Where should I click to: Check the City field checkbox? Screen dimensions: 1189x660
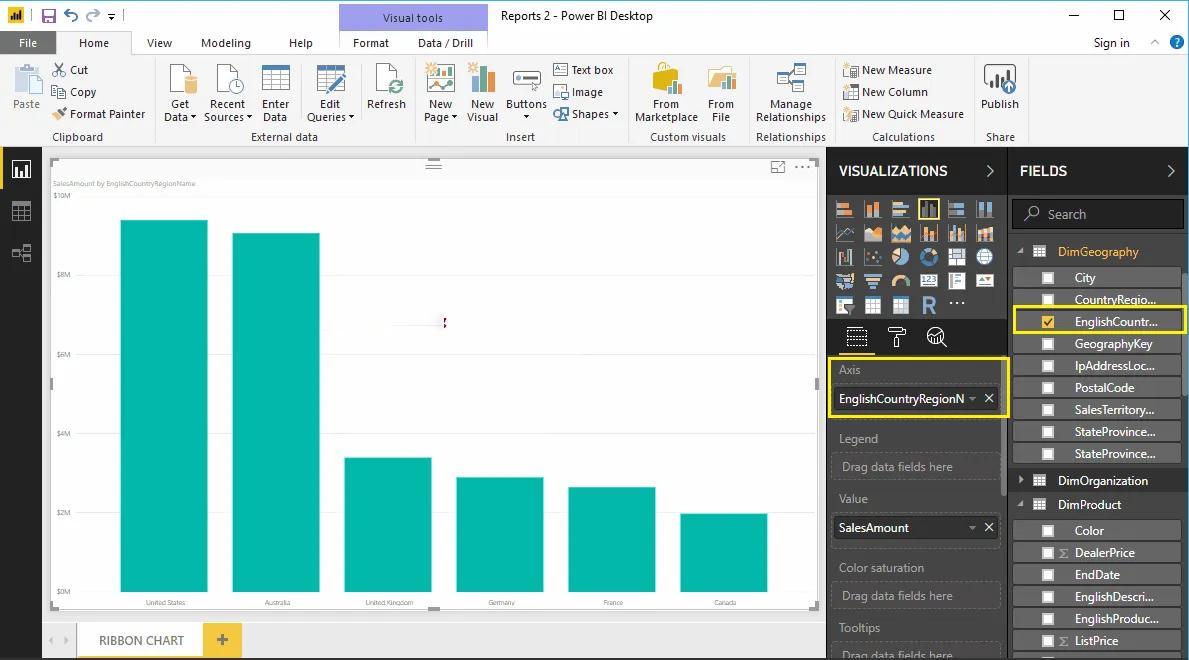(1048, 278)
